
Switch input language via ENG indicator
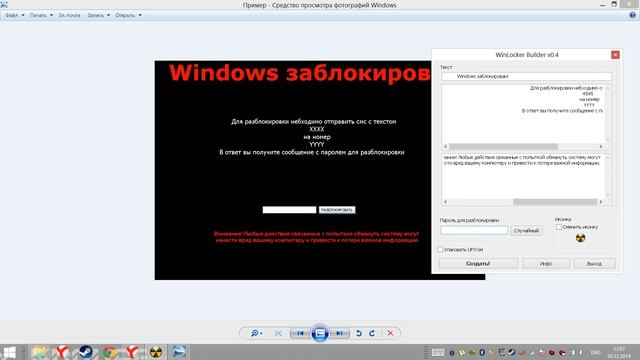point(596,353)
